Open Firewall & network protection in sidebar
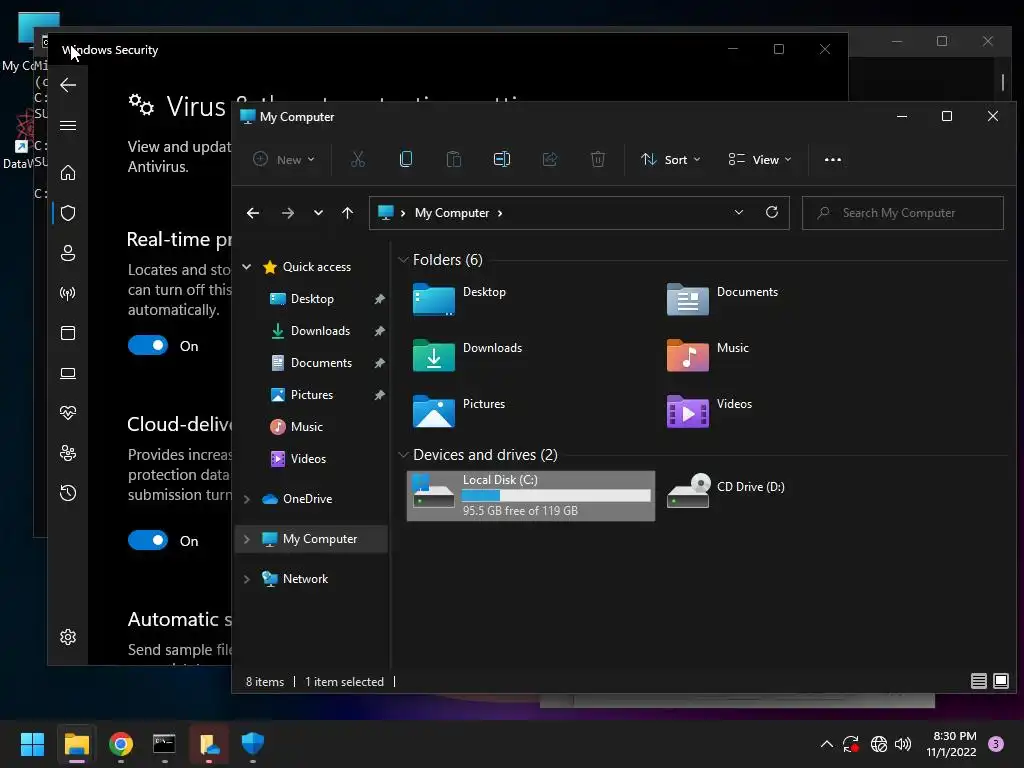 click(x=68, y=293)
